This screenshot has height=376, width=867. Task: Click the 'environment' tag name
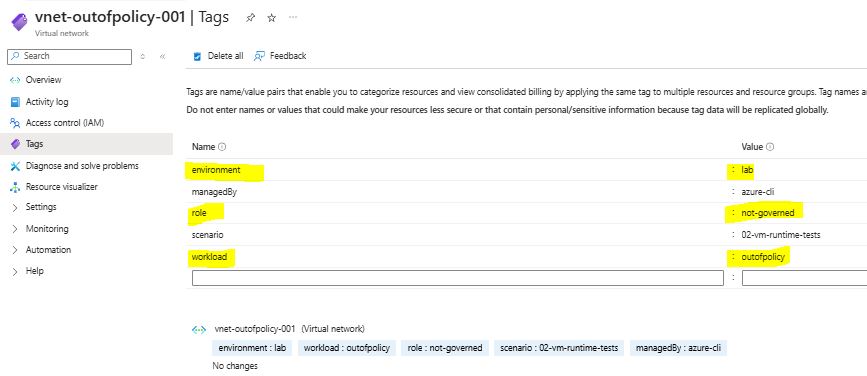[x=216, y=170]
